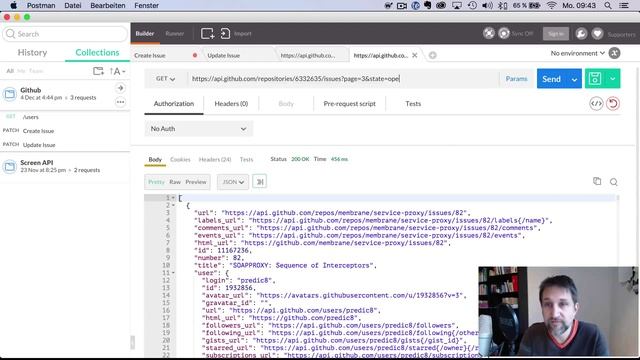Open the Headers (0) request tab
Viewport: 640px width, 360px height.
tap(231, 104)
